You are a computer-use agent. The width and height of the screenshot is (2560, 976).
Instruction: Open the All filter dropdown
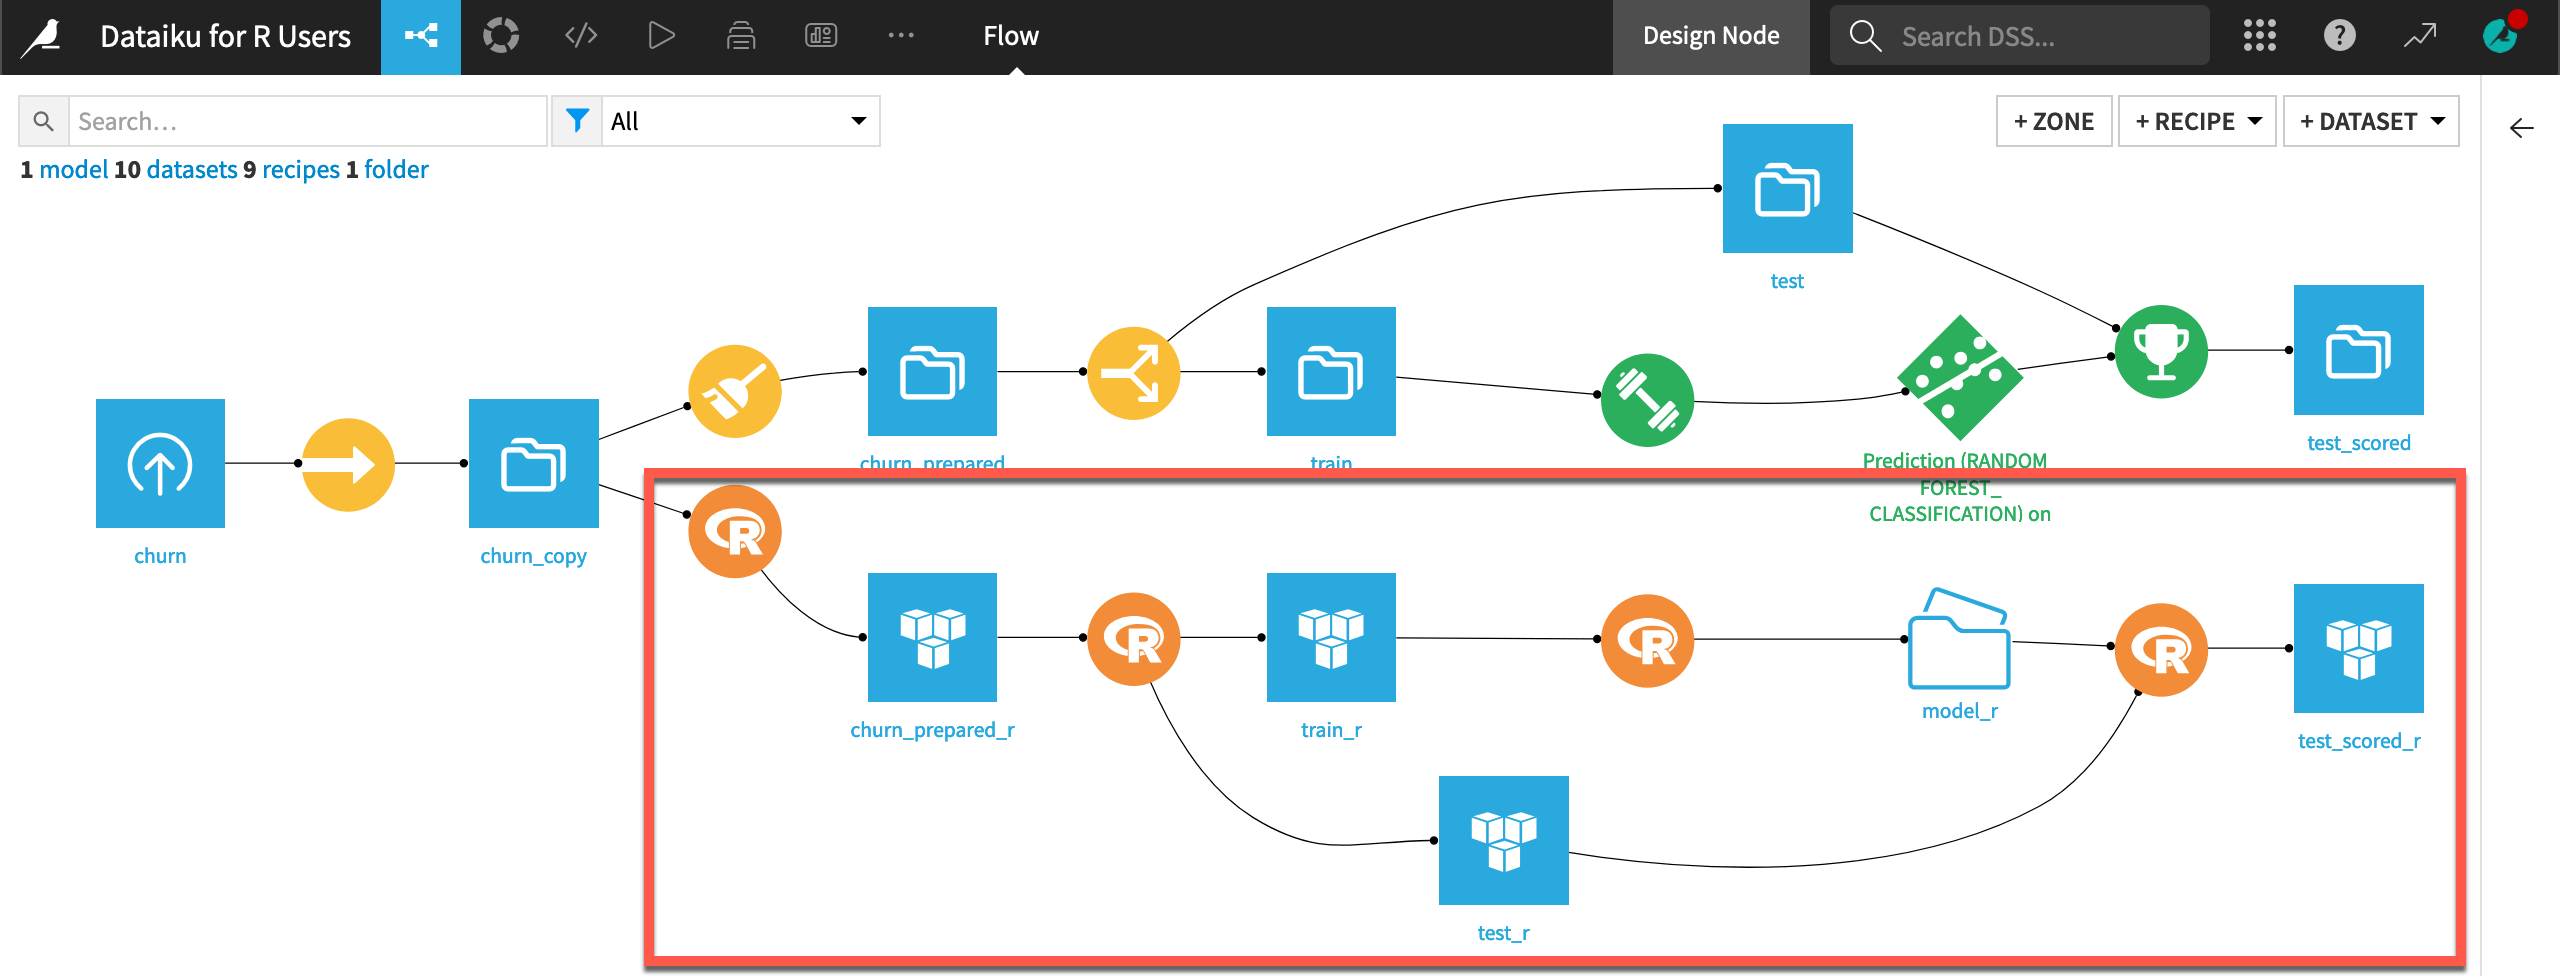(x=740, y=120)
